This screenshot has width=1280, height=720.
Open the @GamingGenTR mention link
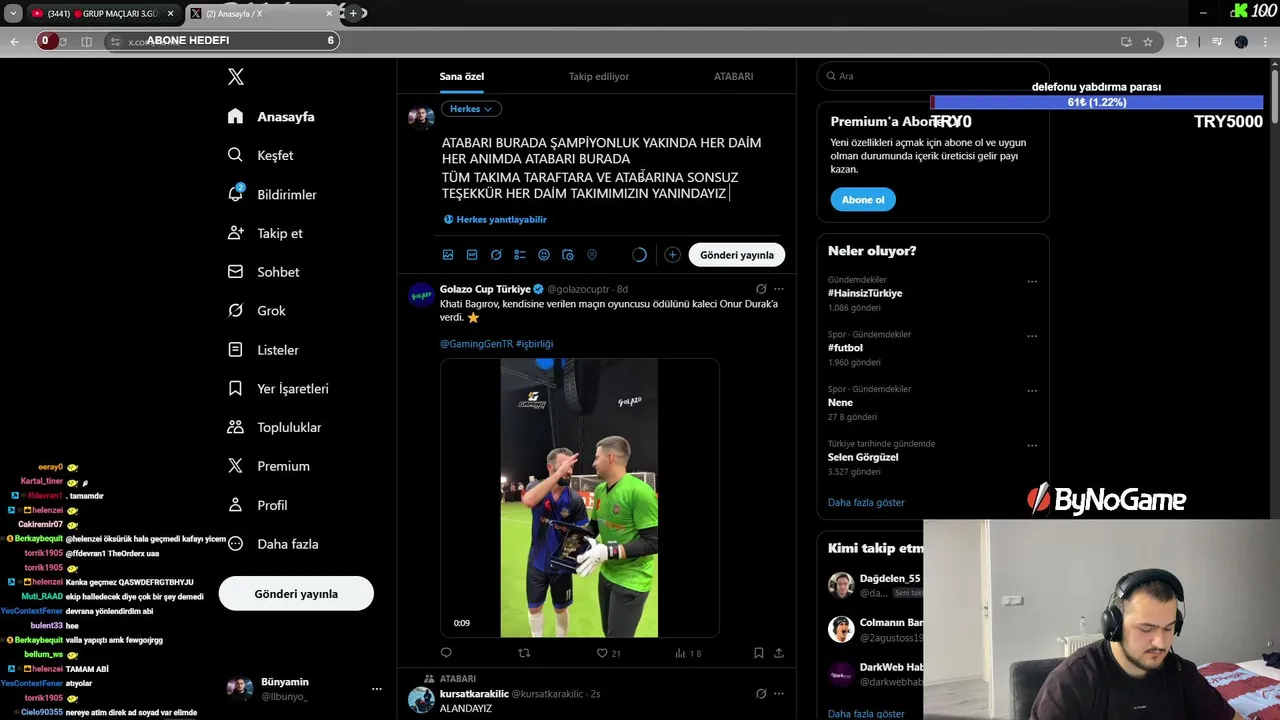[476, 344]
